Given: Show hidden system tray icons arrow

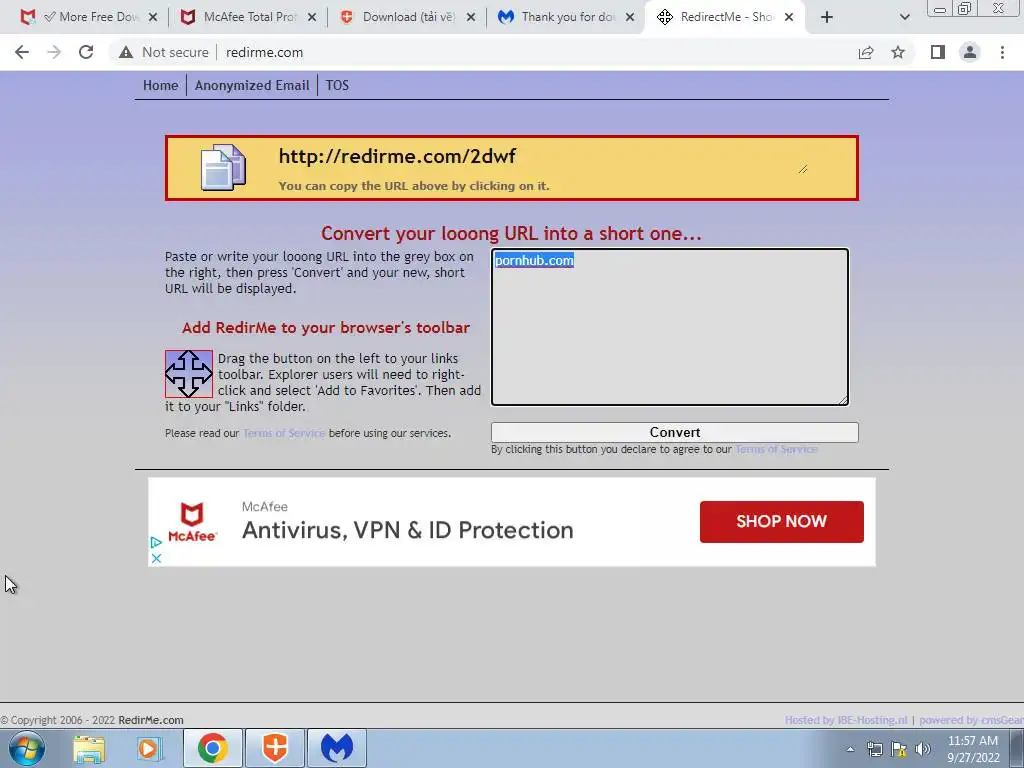Looking at the screenshot, I should pyautogui.click(x=850, y=749).
